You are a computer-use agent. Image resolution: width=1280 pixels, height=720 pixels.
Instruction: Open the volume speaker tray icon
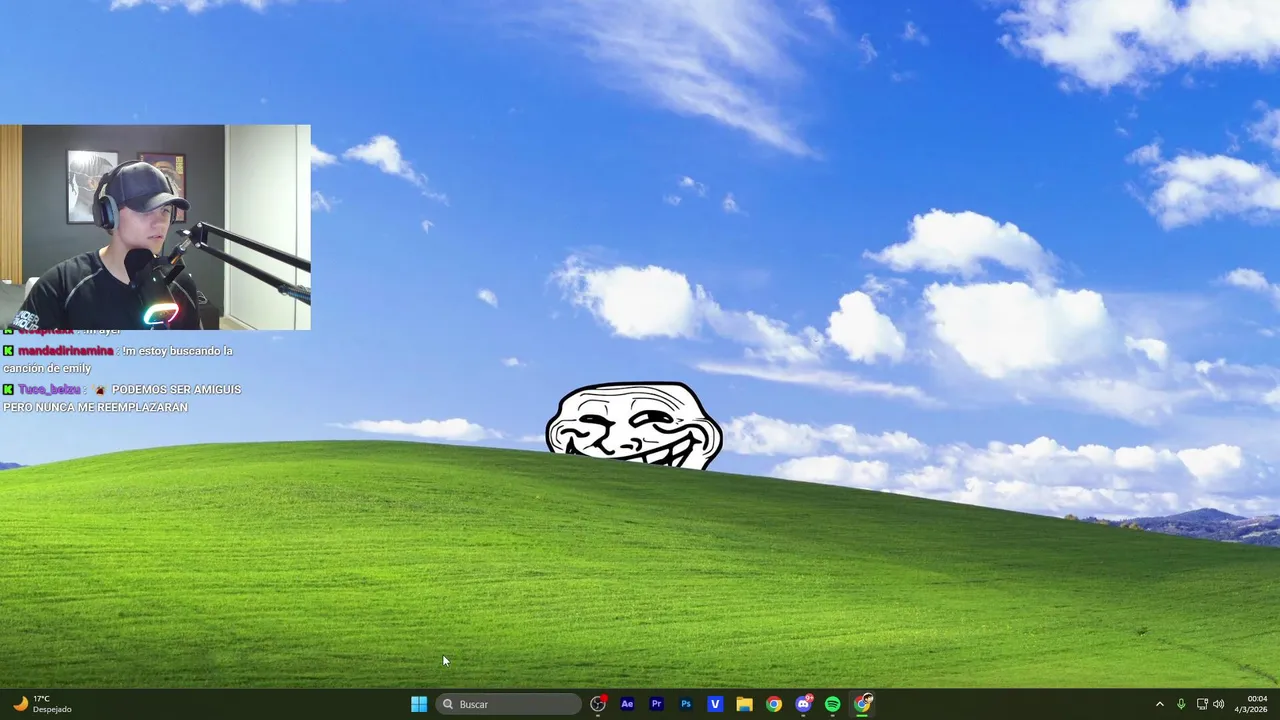[x=1219, y=704]
